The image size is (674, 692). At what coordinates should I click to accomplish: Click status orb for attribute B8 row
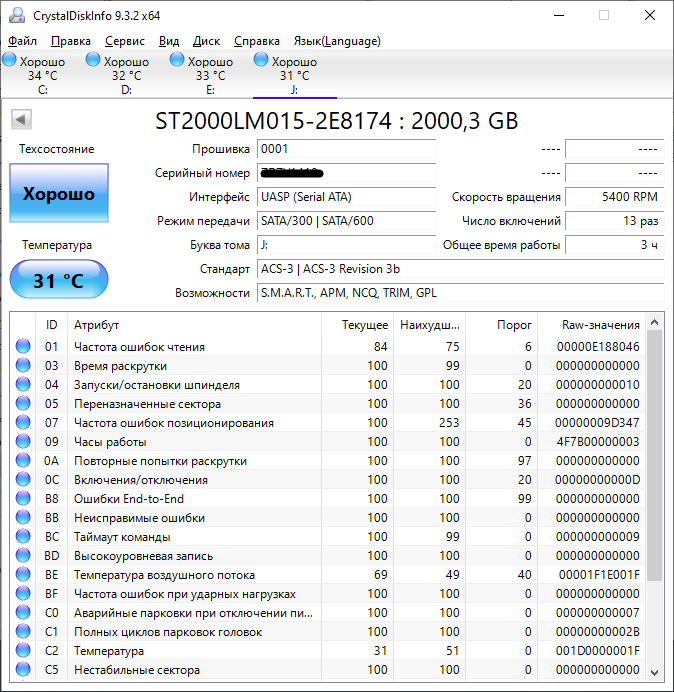point(23,498)
